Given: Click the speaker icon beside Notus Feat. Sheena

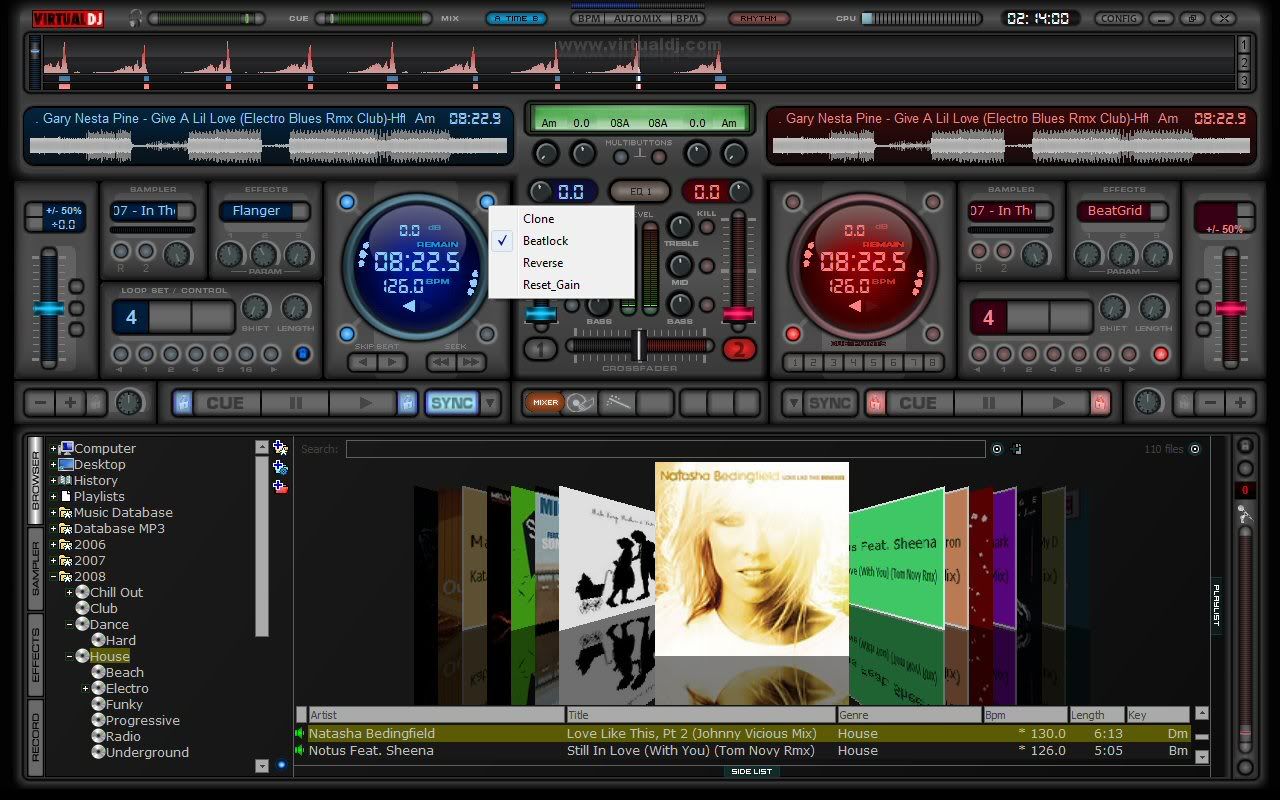Looking at the screenshot, I should click(300, 751).
